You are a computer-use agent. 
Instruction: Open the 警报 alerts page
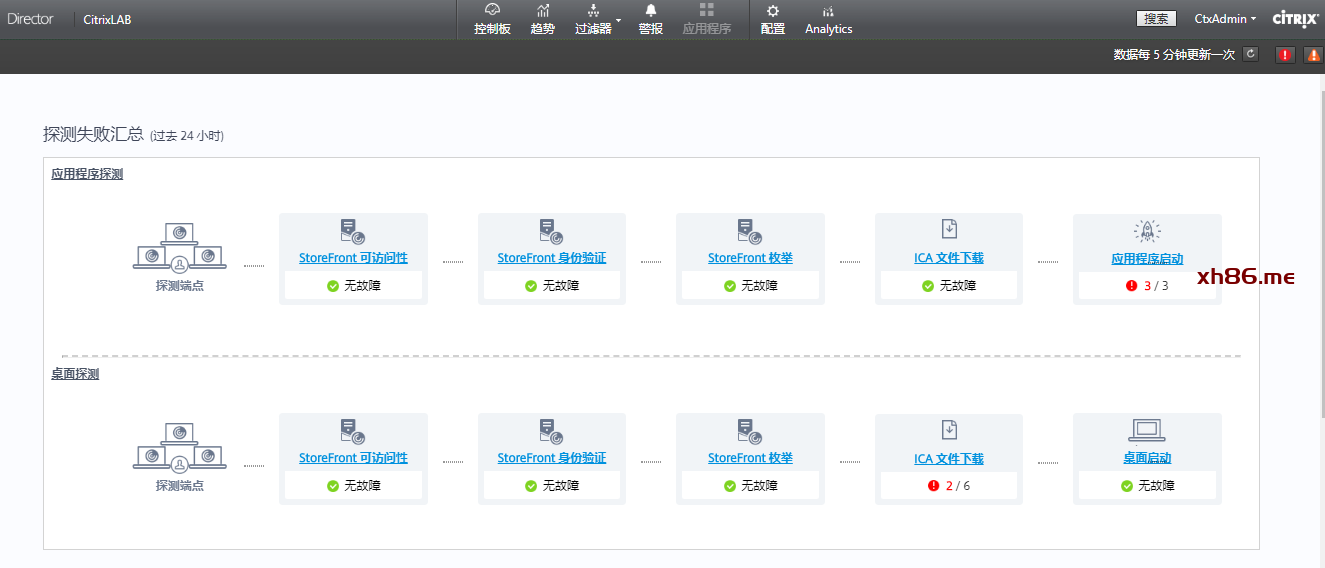651,19
